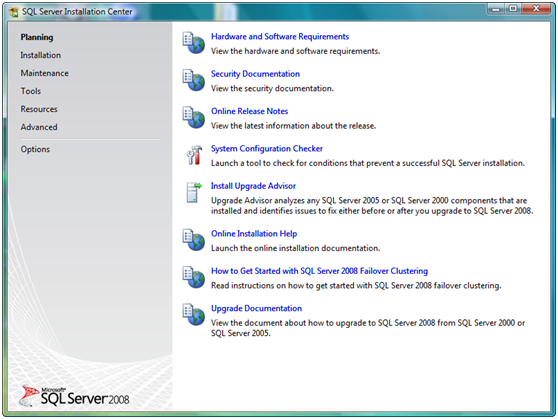Launch the Install Upgrade Advisor link
The image size is (558, 419).
(253, 186)
